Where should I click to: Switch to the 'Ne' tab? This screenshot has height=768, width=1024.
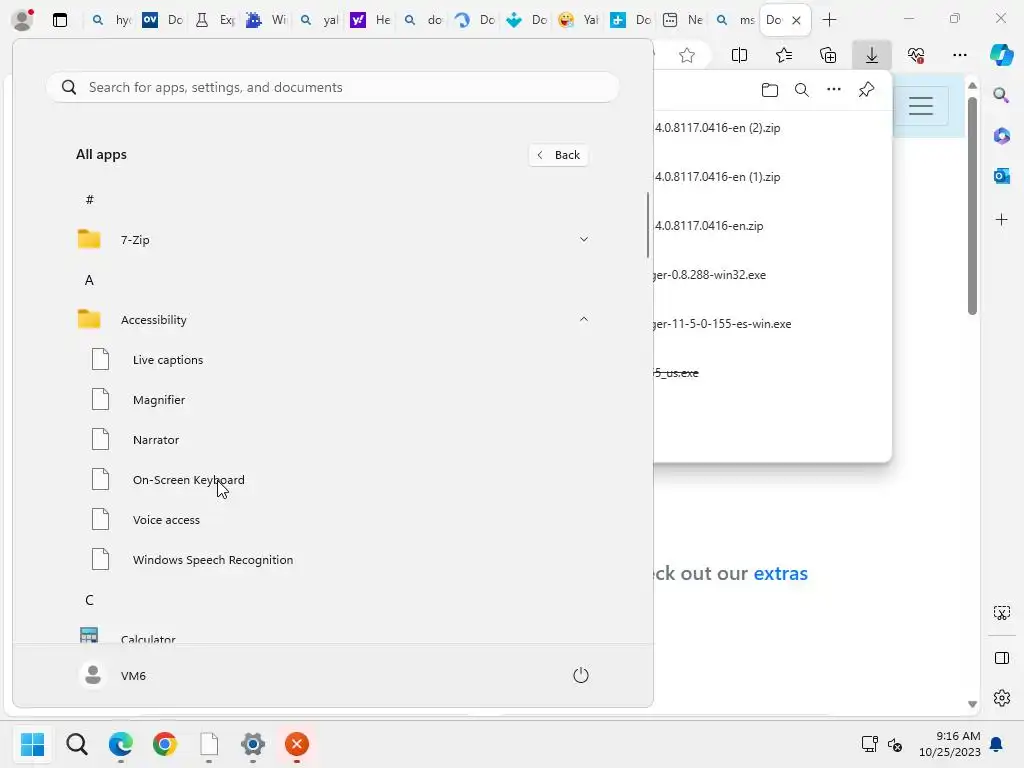tap(683, 20)
